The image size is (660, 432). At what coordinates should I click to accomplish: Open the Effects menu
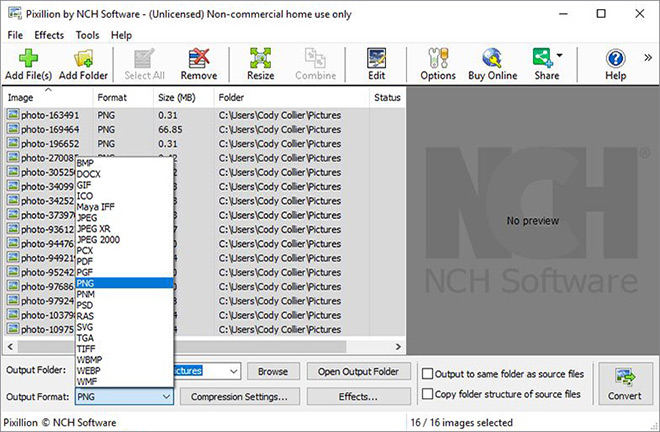pyautogui.click(x=49, y=35)
